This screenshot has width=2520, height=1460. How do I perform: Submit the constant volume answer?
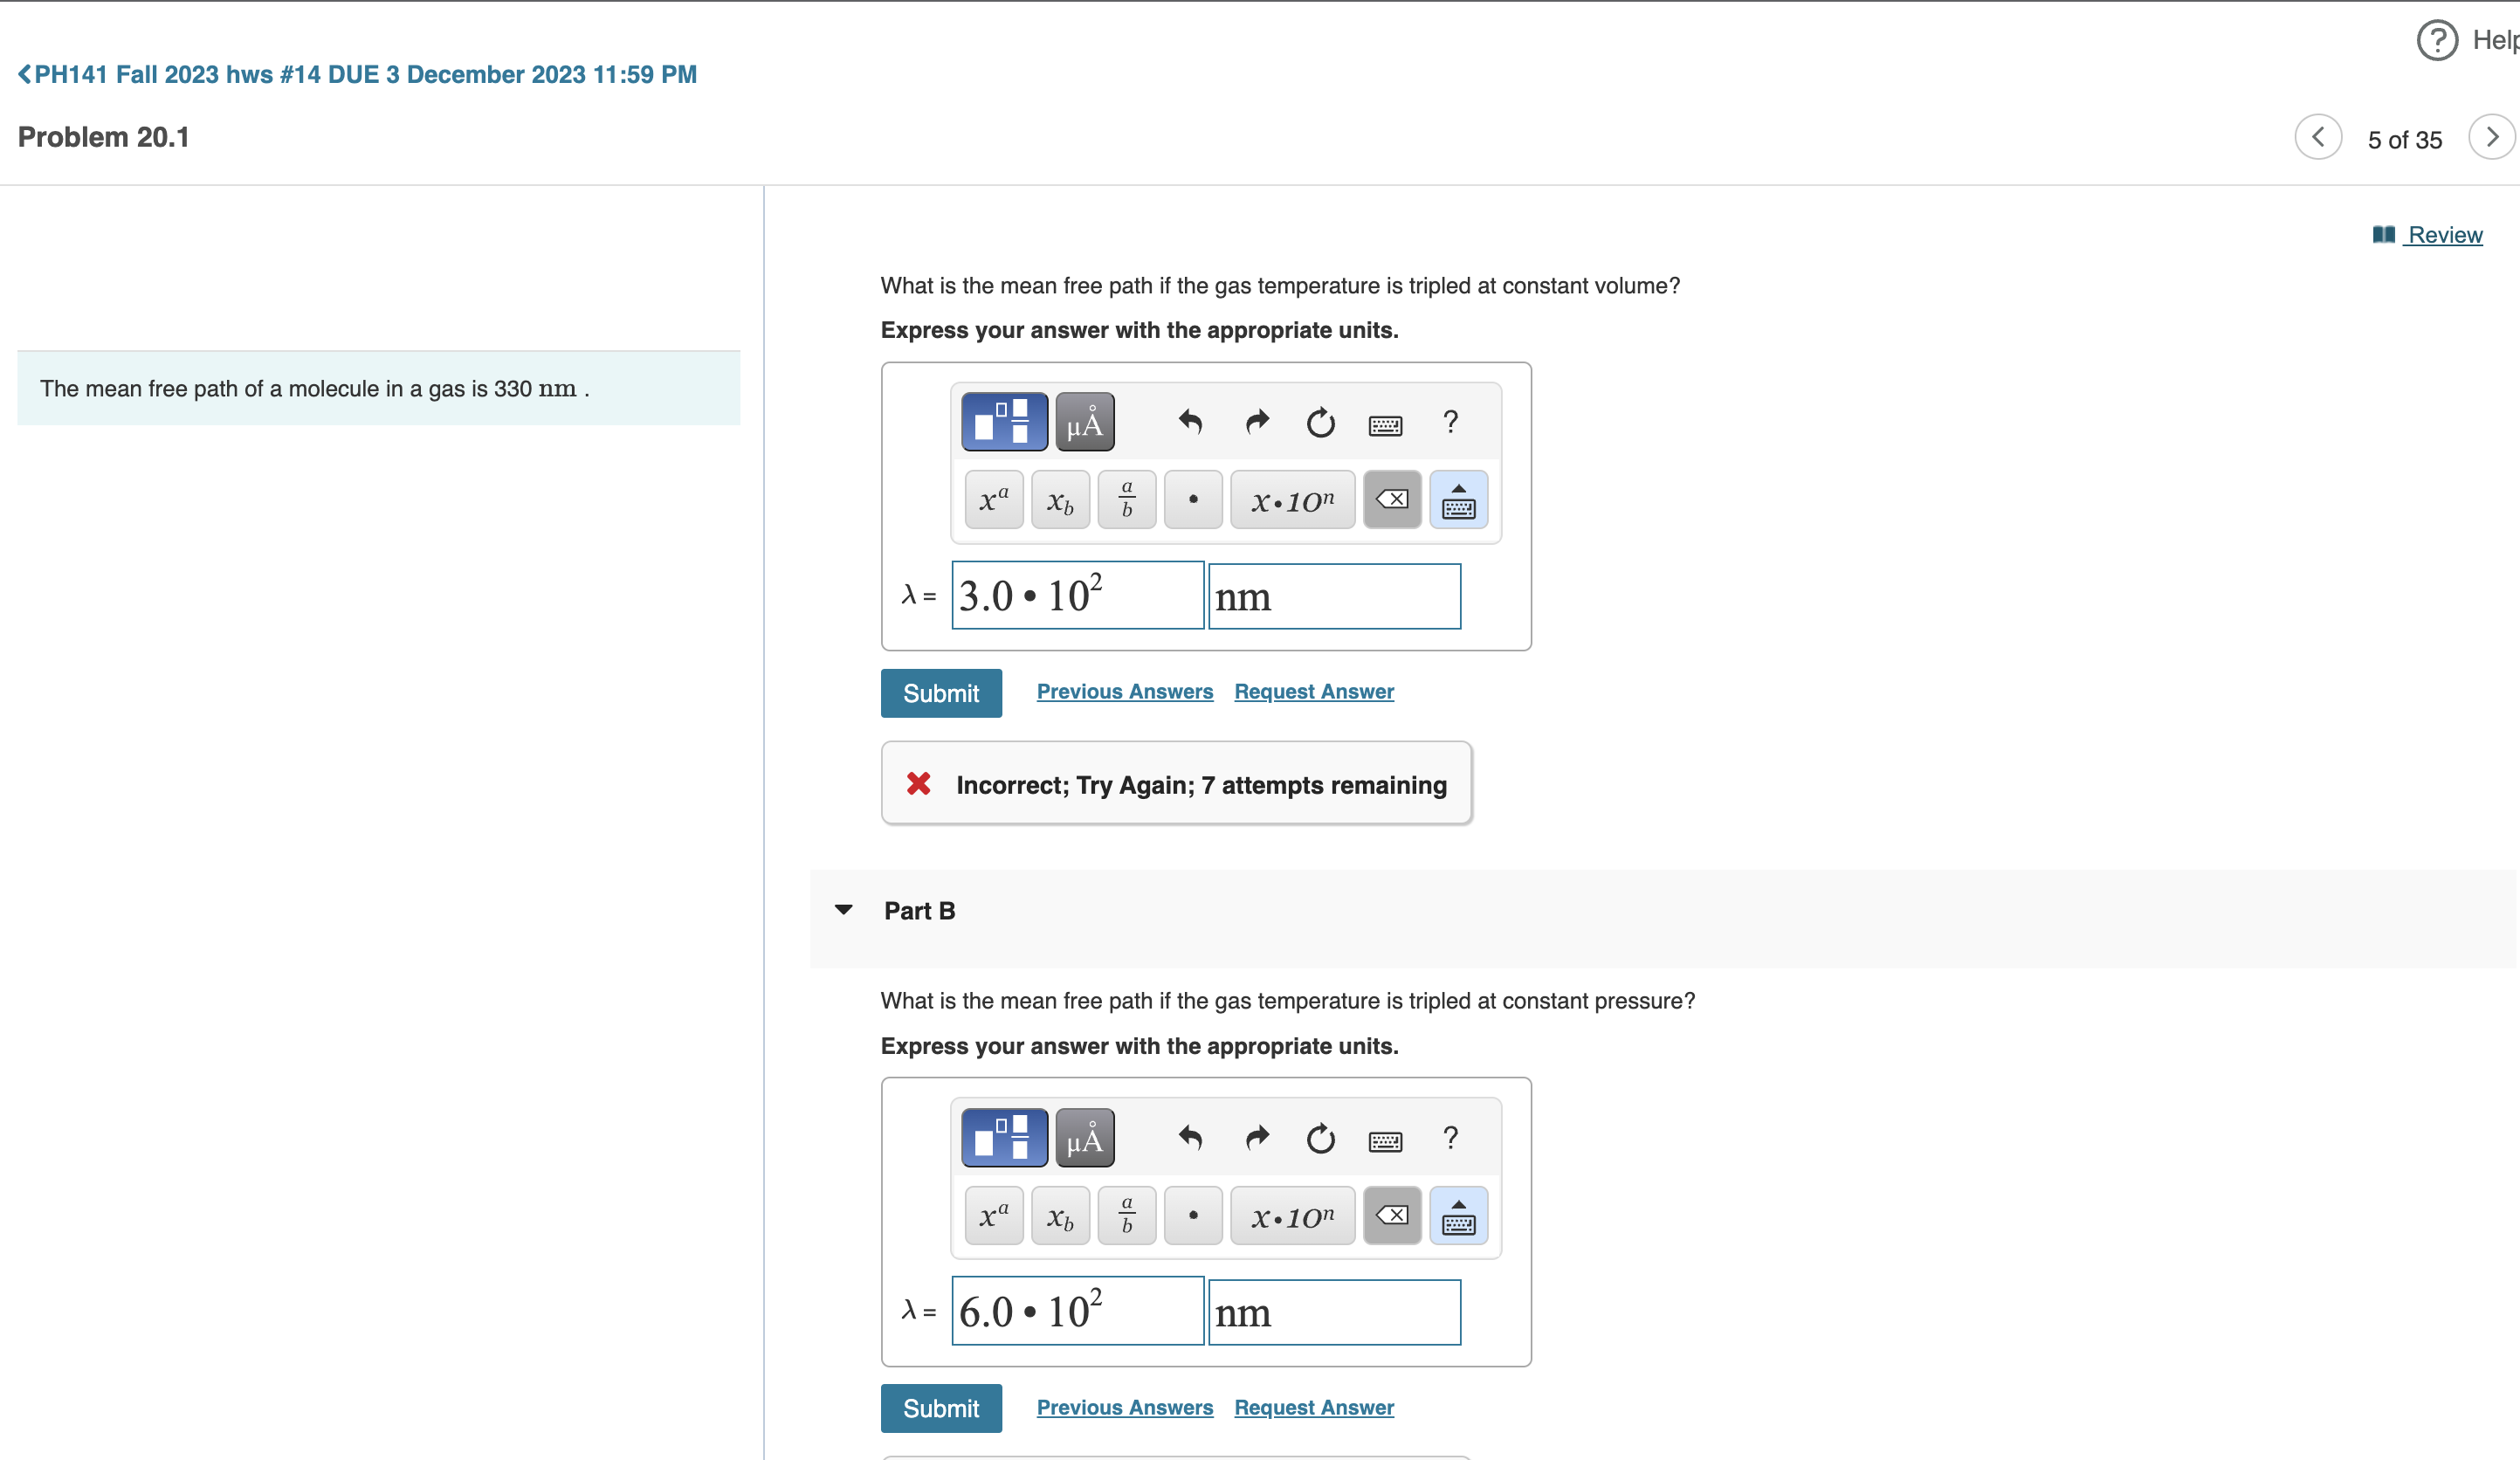[x=941, y=693]
